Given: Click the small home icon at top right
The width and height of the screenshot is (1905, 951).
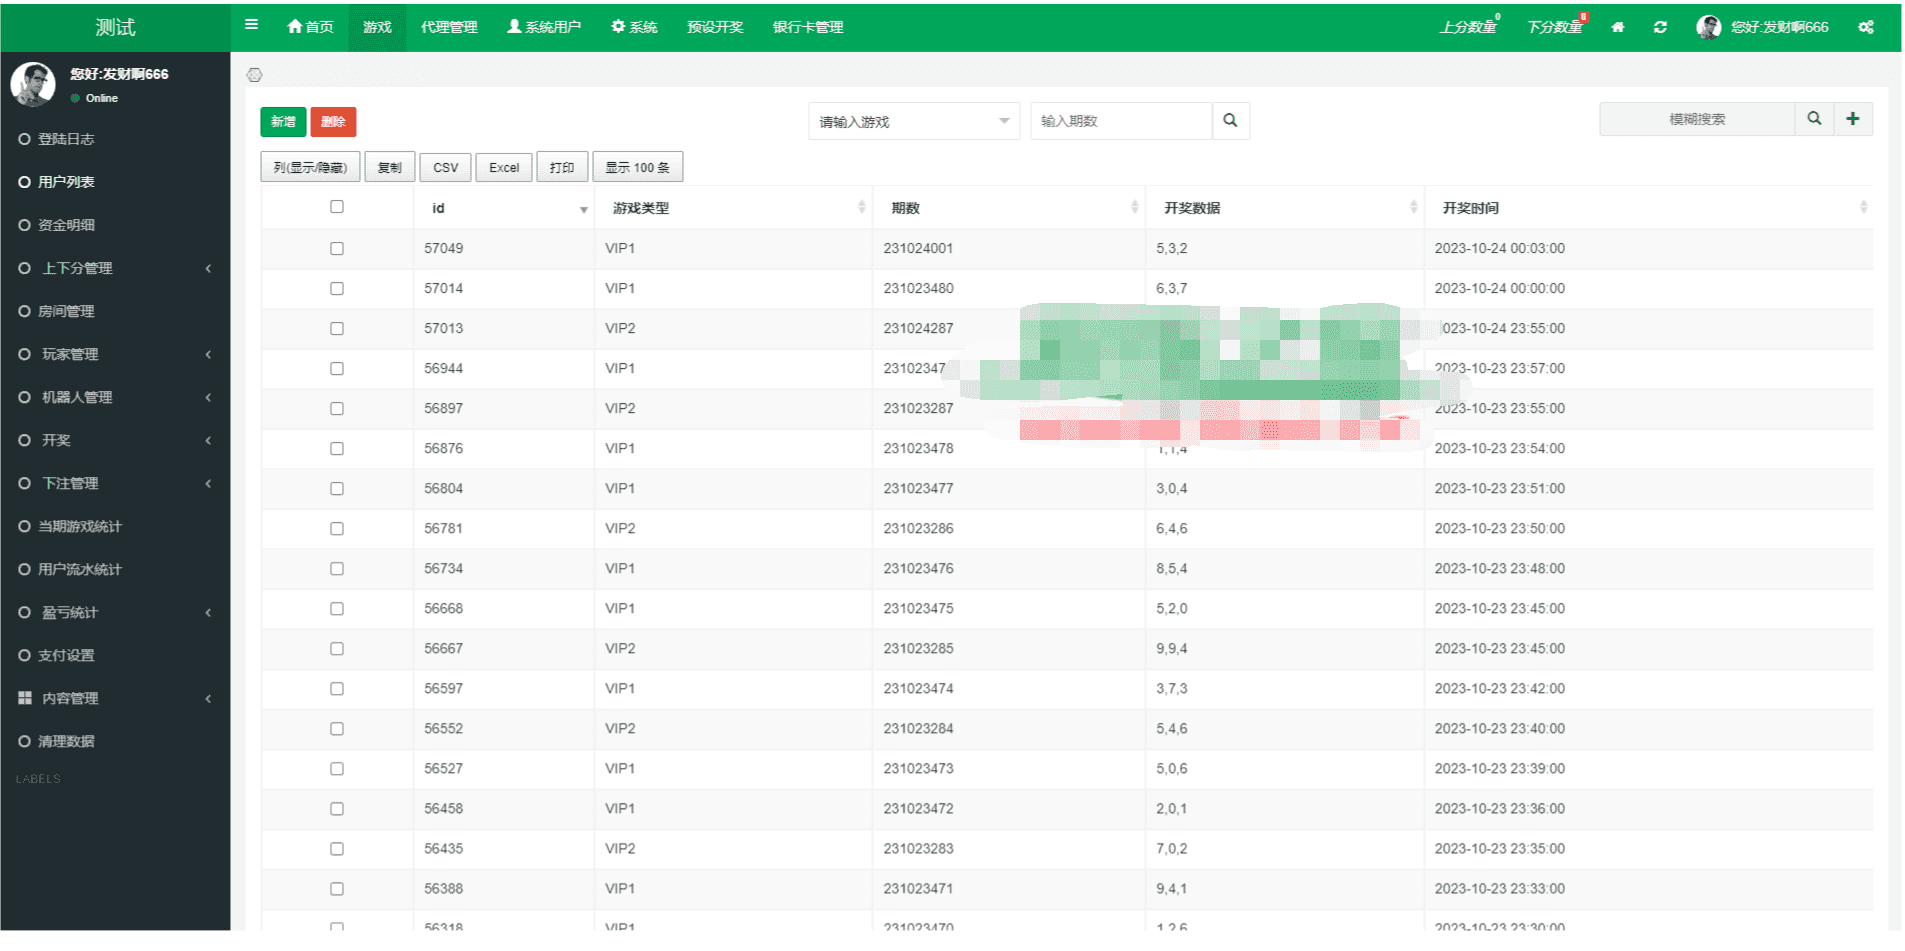Looking at the screenshot, I should coord(1618,27).
